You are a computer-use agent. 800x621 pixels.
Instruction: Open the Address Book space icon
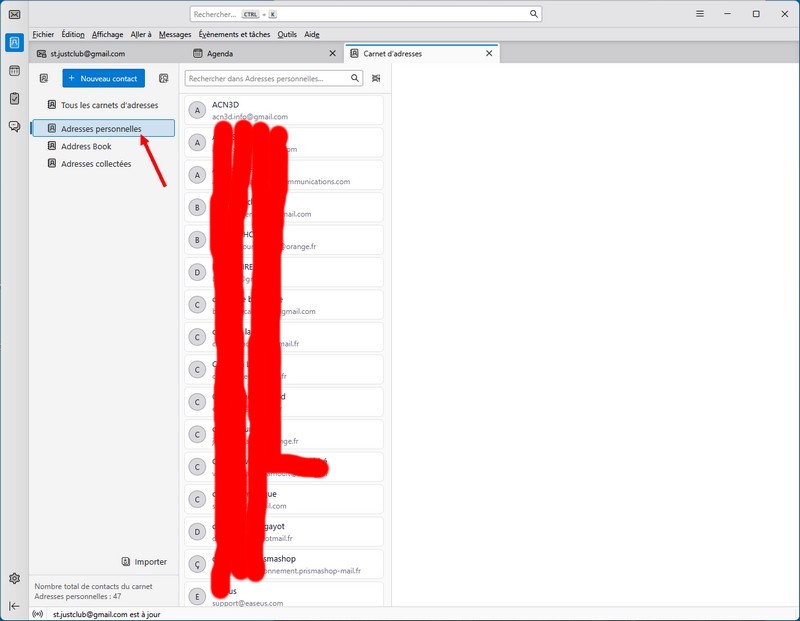coord(14,42)
